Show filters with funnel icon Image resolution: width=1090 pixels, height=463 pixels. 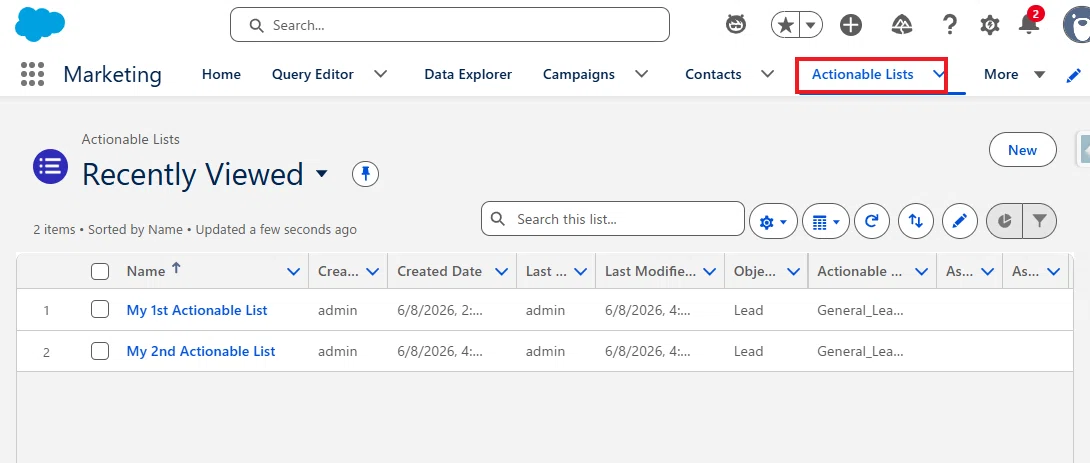click(x=1039, y=222)
